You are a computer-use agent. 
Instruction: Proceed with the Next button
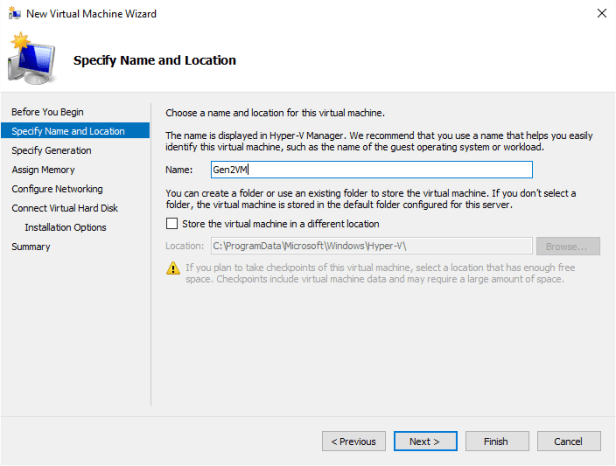[x=425, y=441]
